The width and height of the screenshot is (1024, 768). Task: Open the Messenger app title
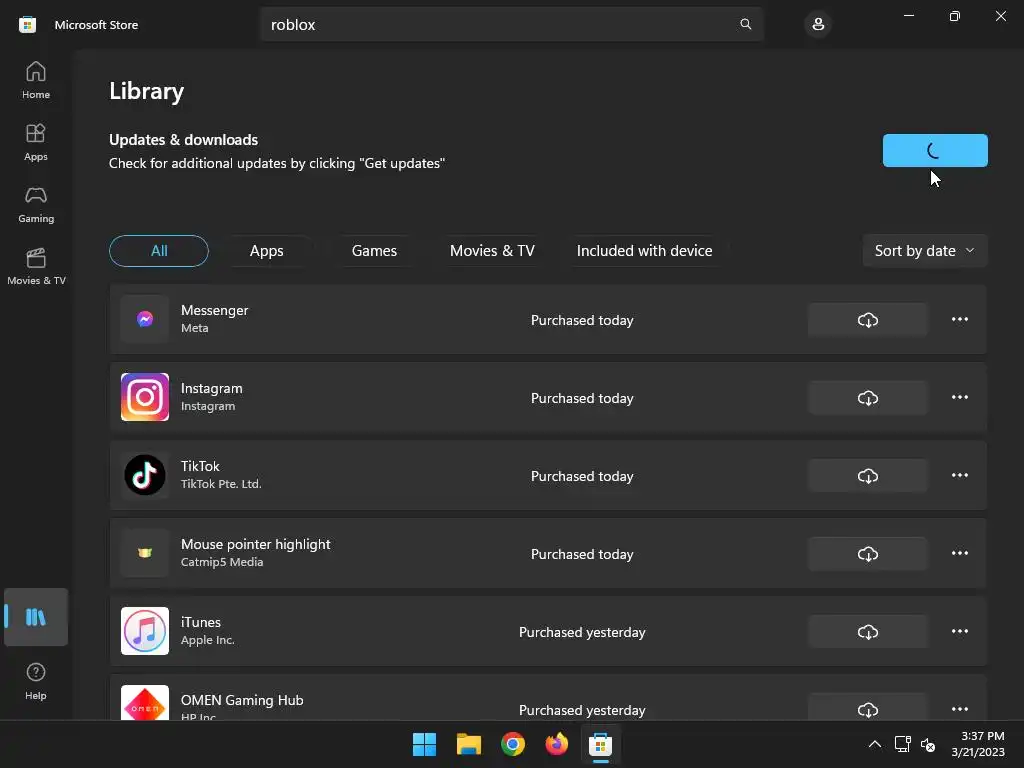coord(214,310)
